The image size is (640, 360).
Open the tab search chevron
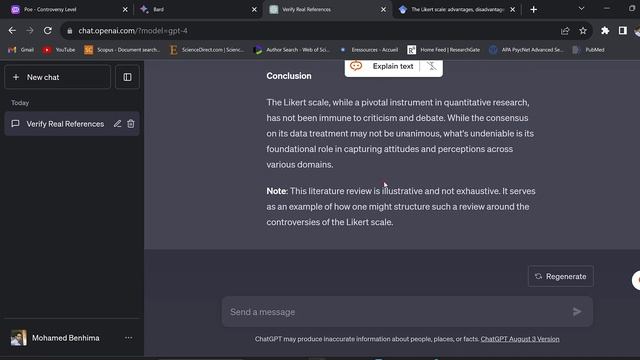click(x=581, y=9)
